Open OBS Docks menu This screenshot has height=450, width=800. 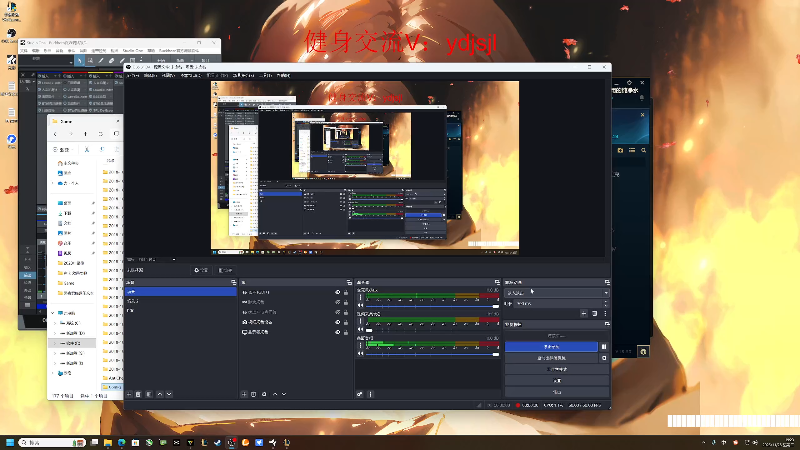pos(190,76)
